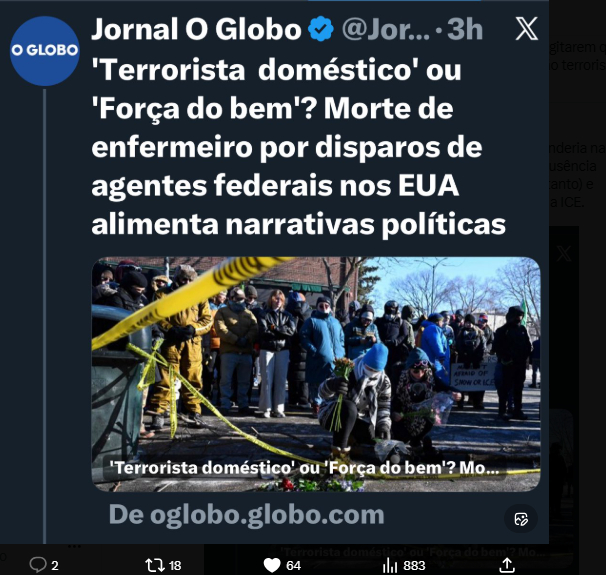Click the tweet headline text
Viewport: 606px width, 575px height.
[x=298, y=147]
